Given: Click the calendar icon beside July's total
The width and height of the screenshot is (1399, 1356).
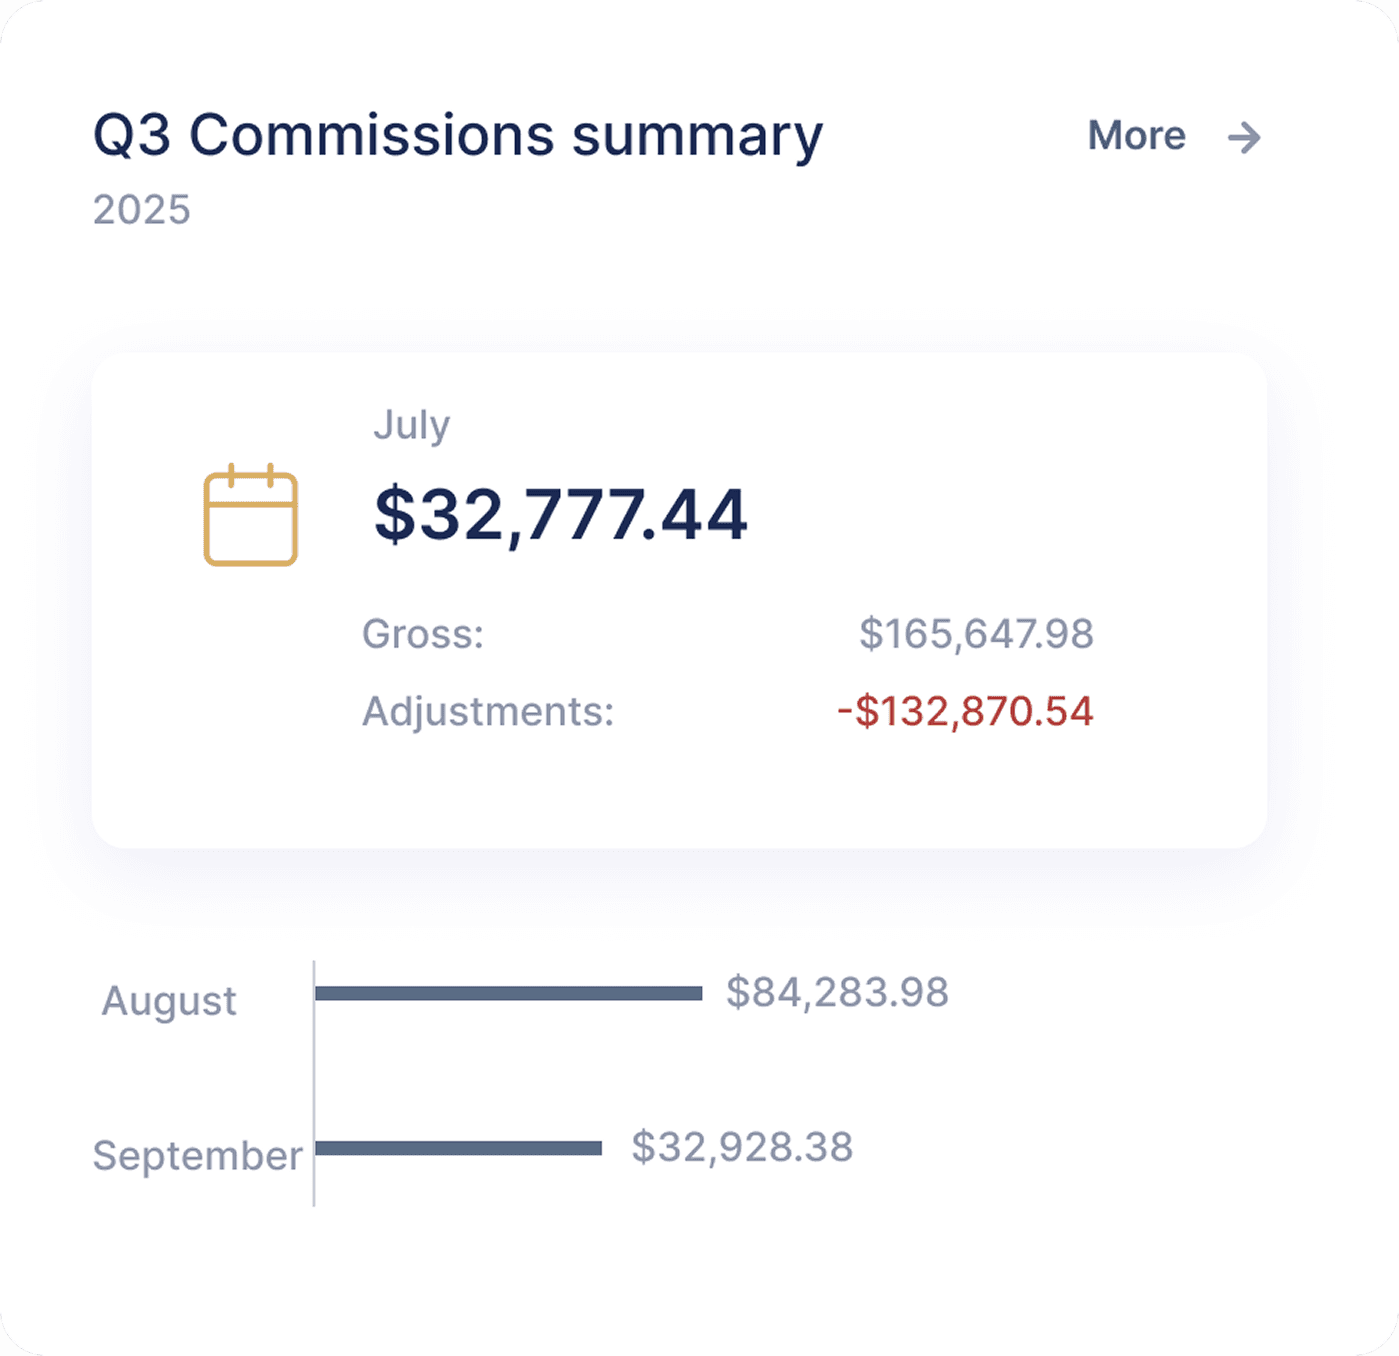Looking at the screenshot, I should click(251, 516).
